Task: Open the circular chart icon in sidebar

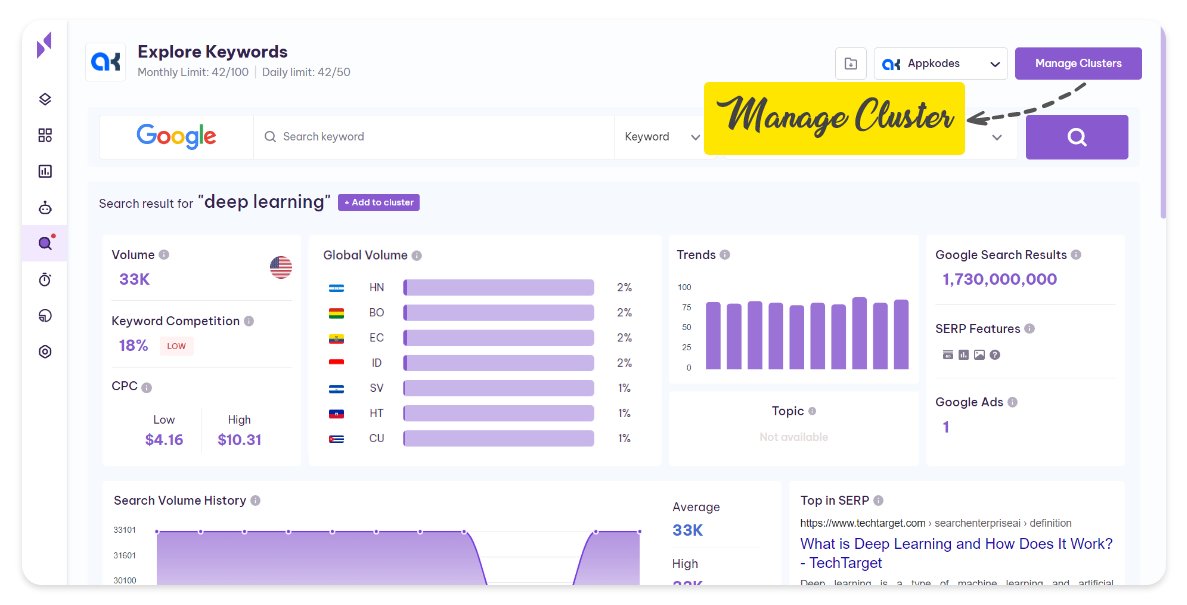Action: pyautogui.click(x=45, y=316)
